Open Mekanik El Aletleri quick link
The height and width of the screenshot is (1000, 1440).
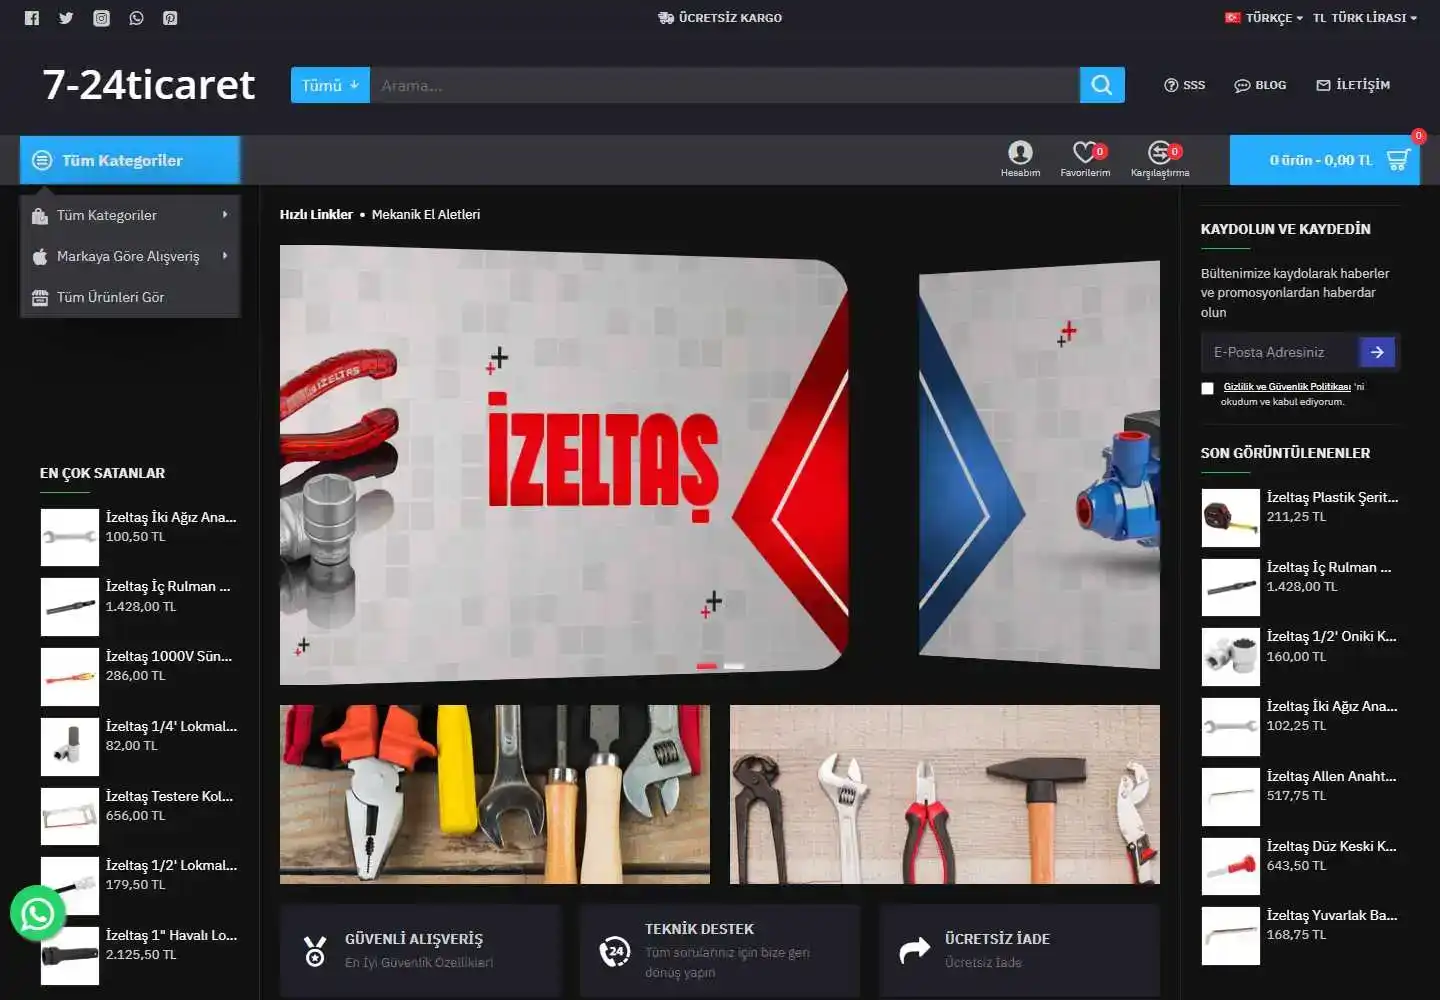426,214
